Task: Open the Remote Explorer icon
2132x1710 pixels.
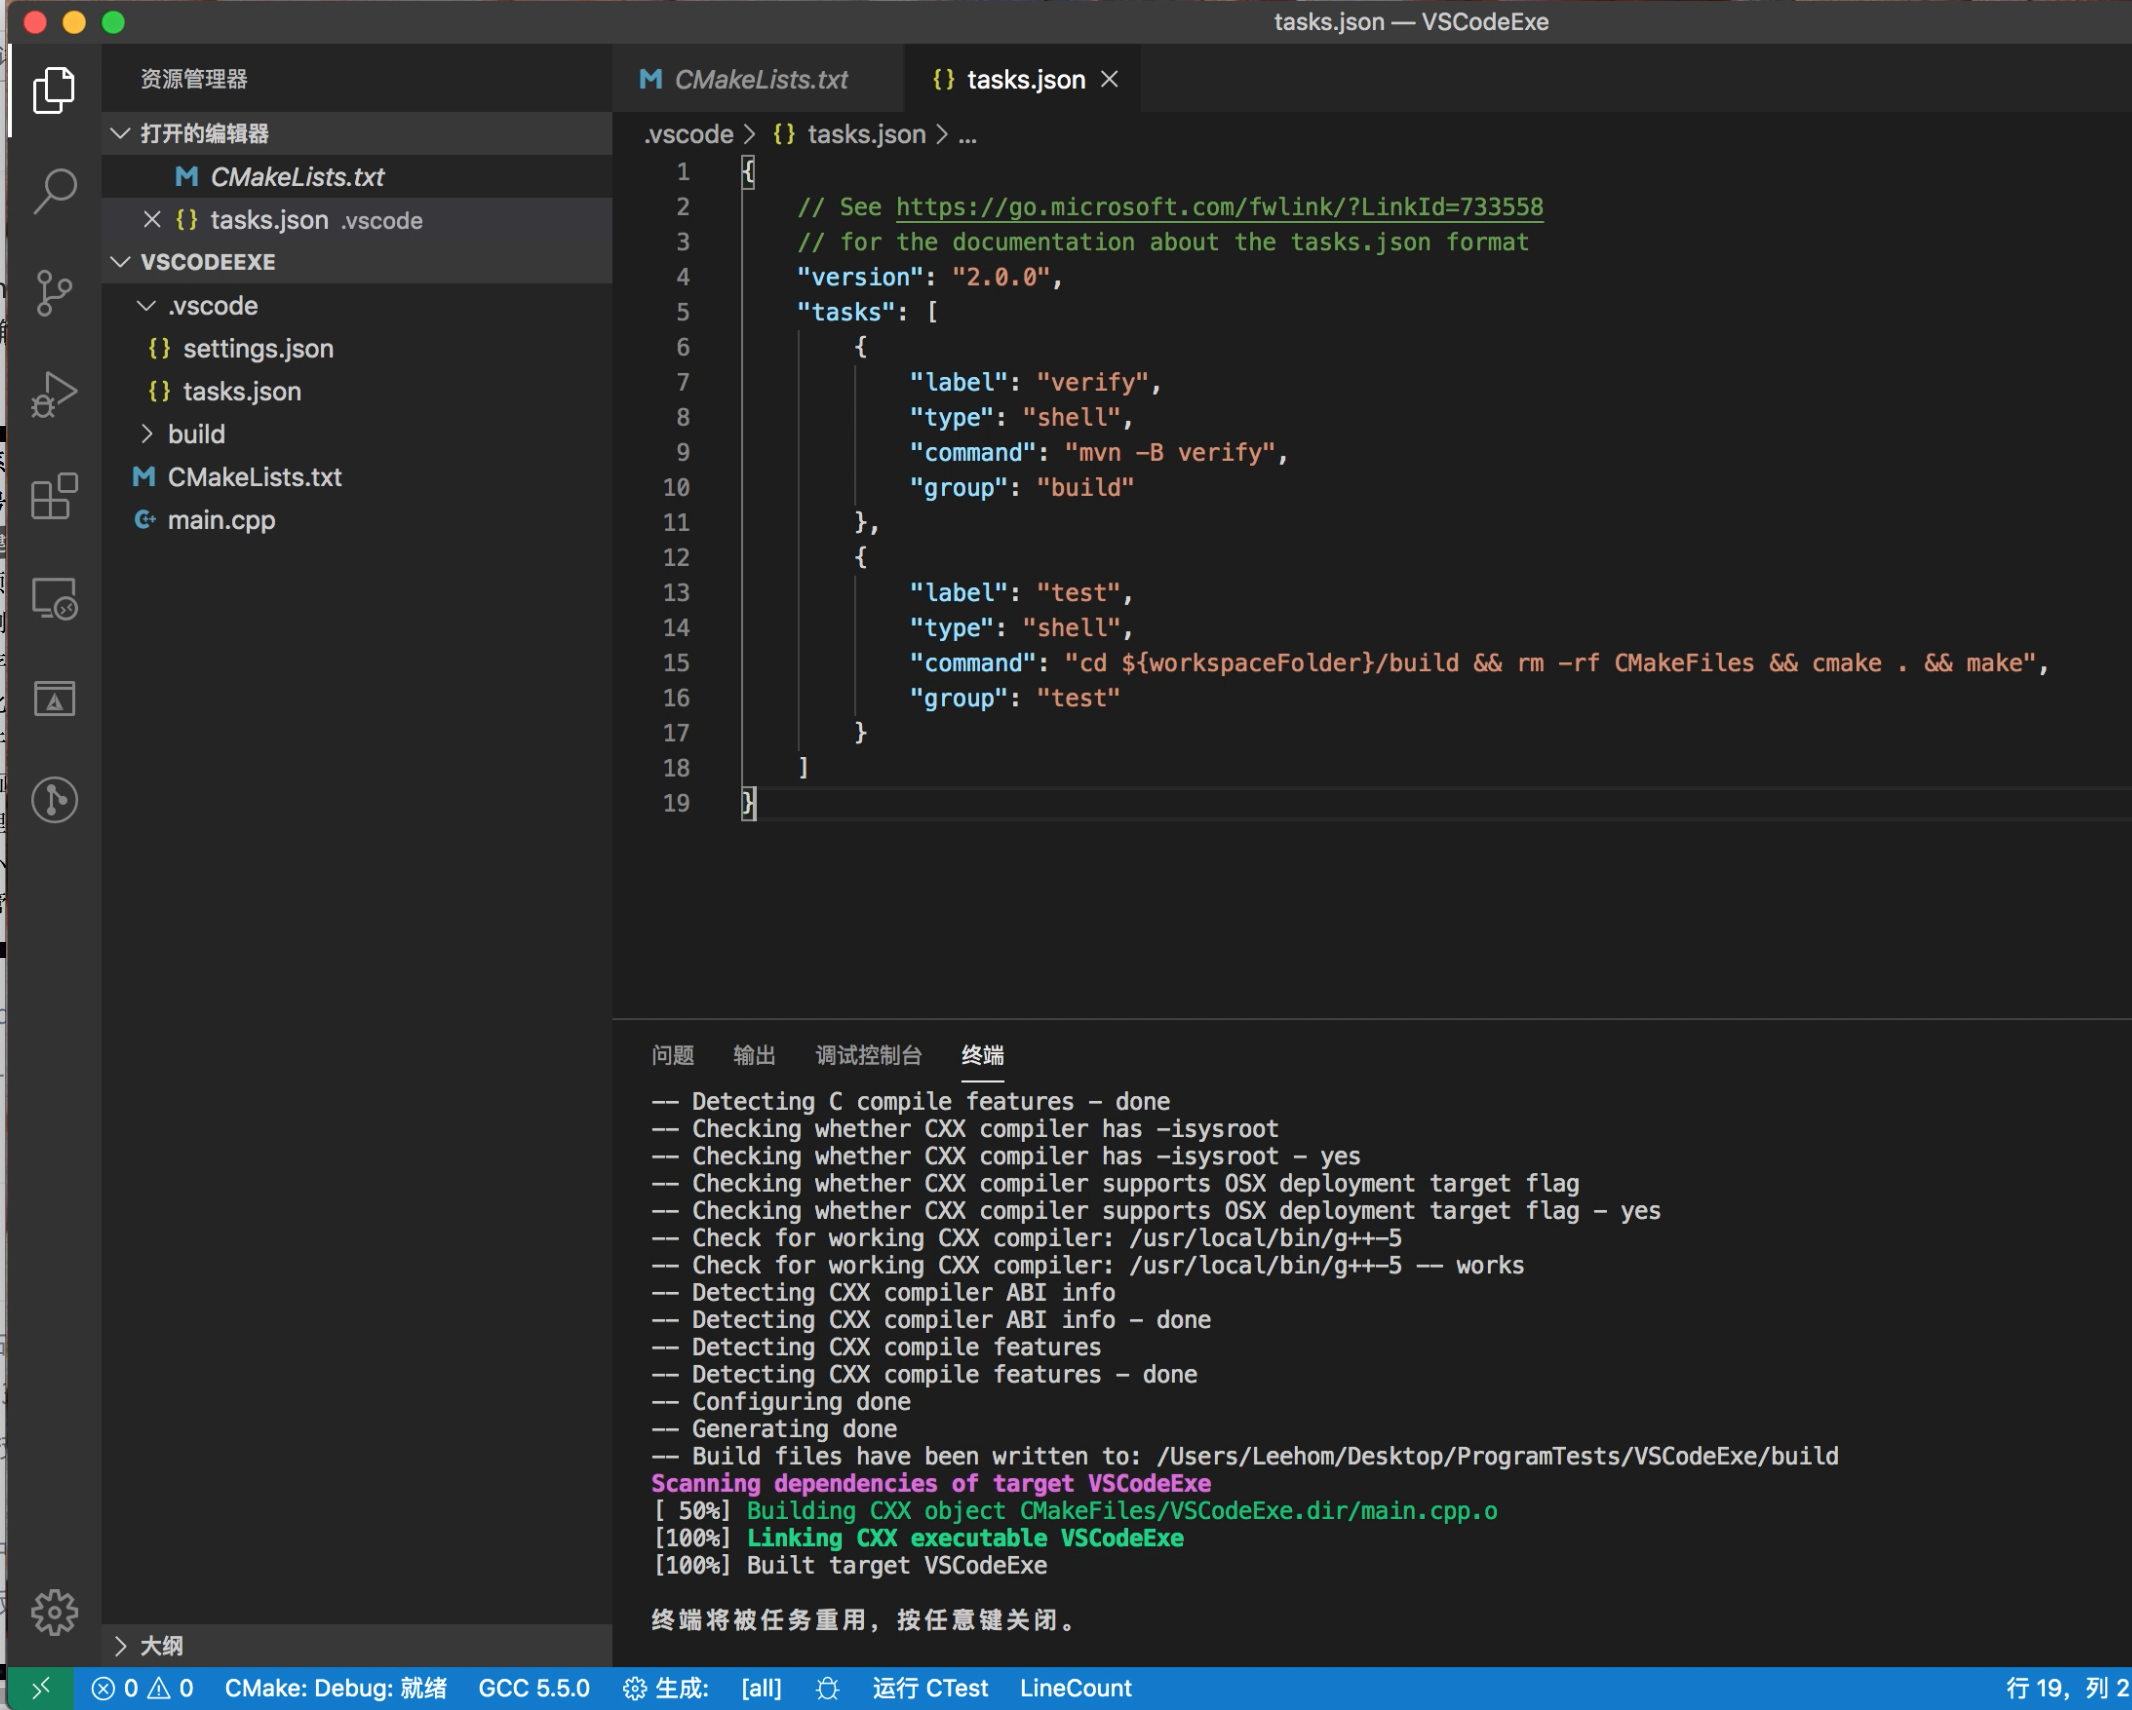Action: (x=55, y=599)
